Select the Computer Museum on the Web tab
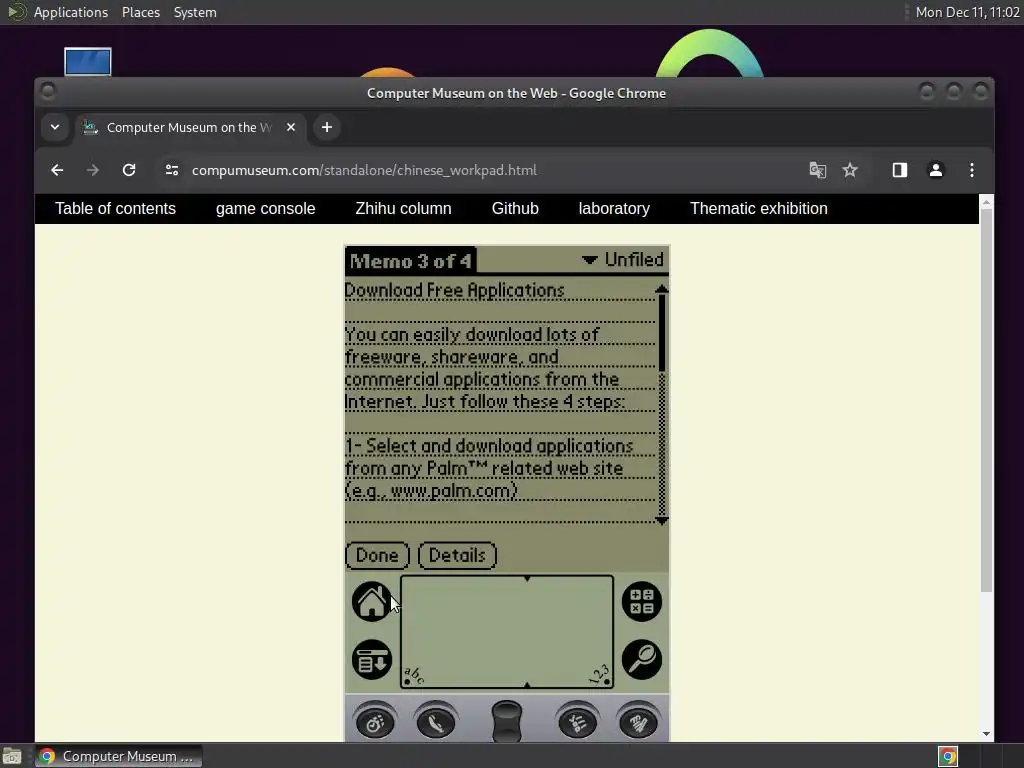 [189, 127]
